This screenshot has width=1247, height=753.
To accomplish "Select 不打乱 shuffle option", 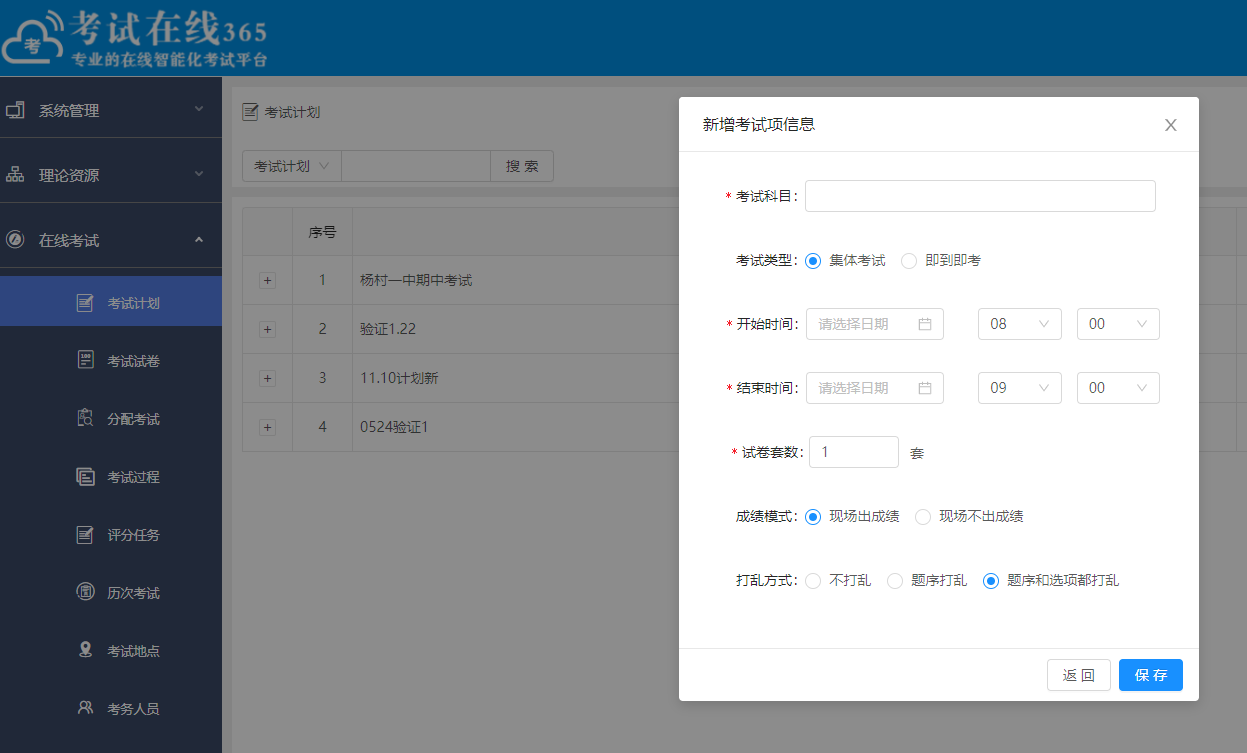I will tap(813, 581).
